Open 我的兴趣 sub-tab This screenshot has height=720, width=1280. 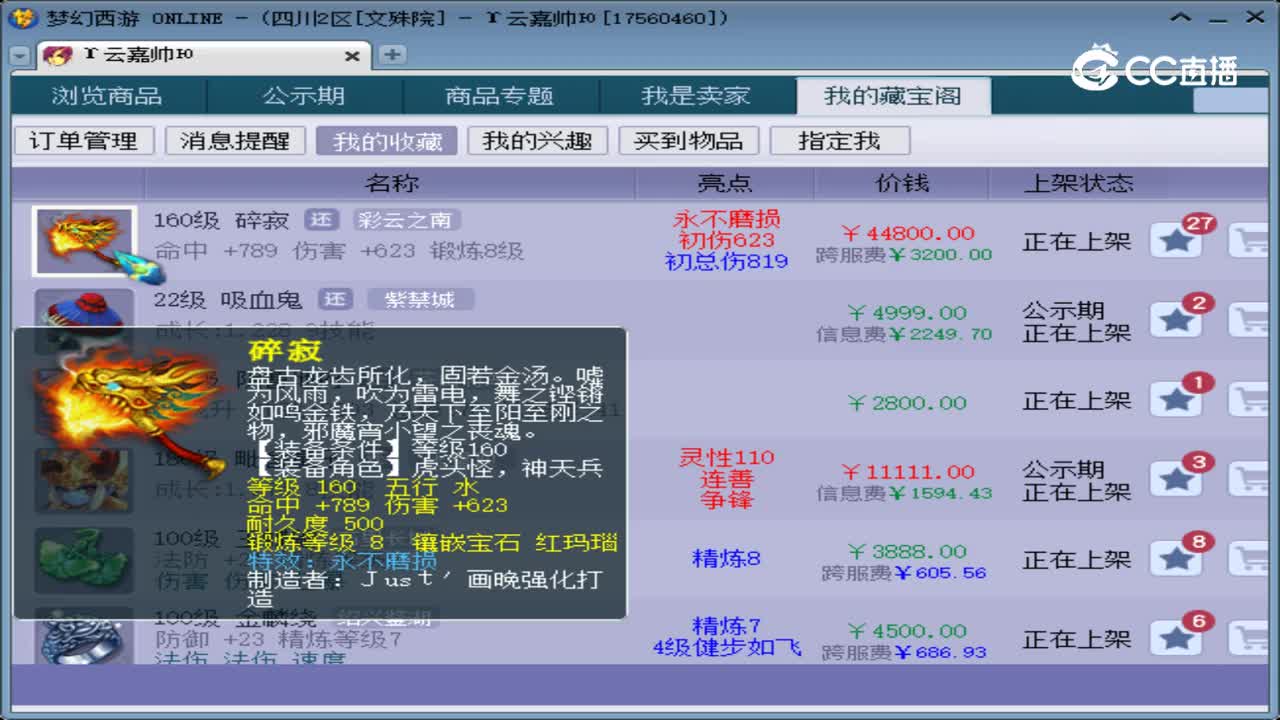[538, 141]
